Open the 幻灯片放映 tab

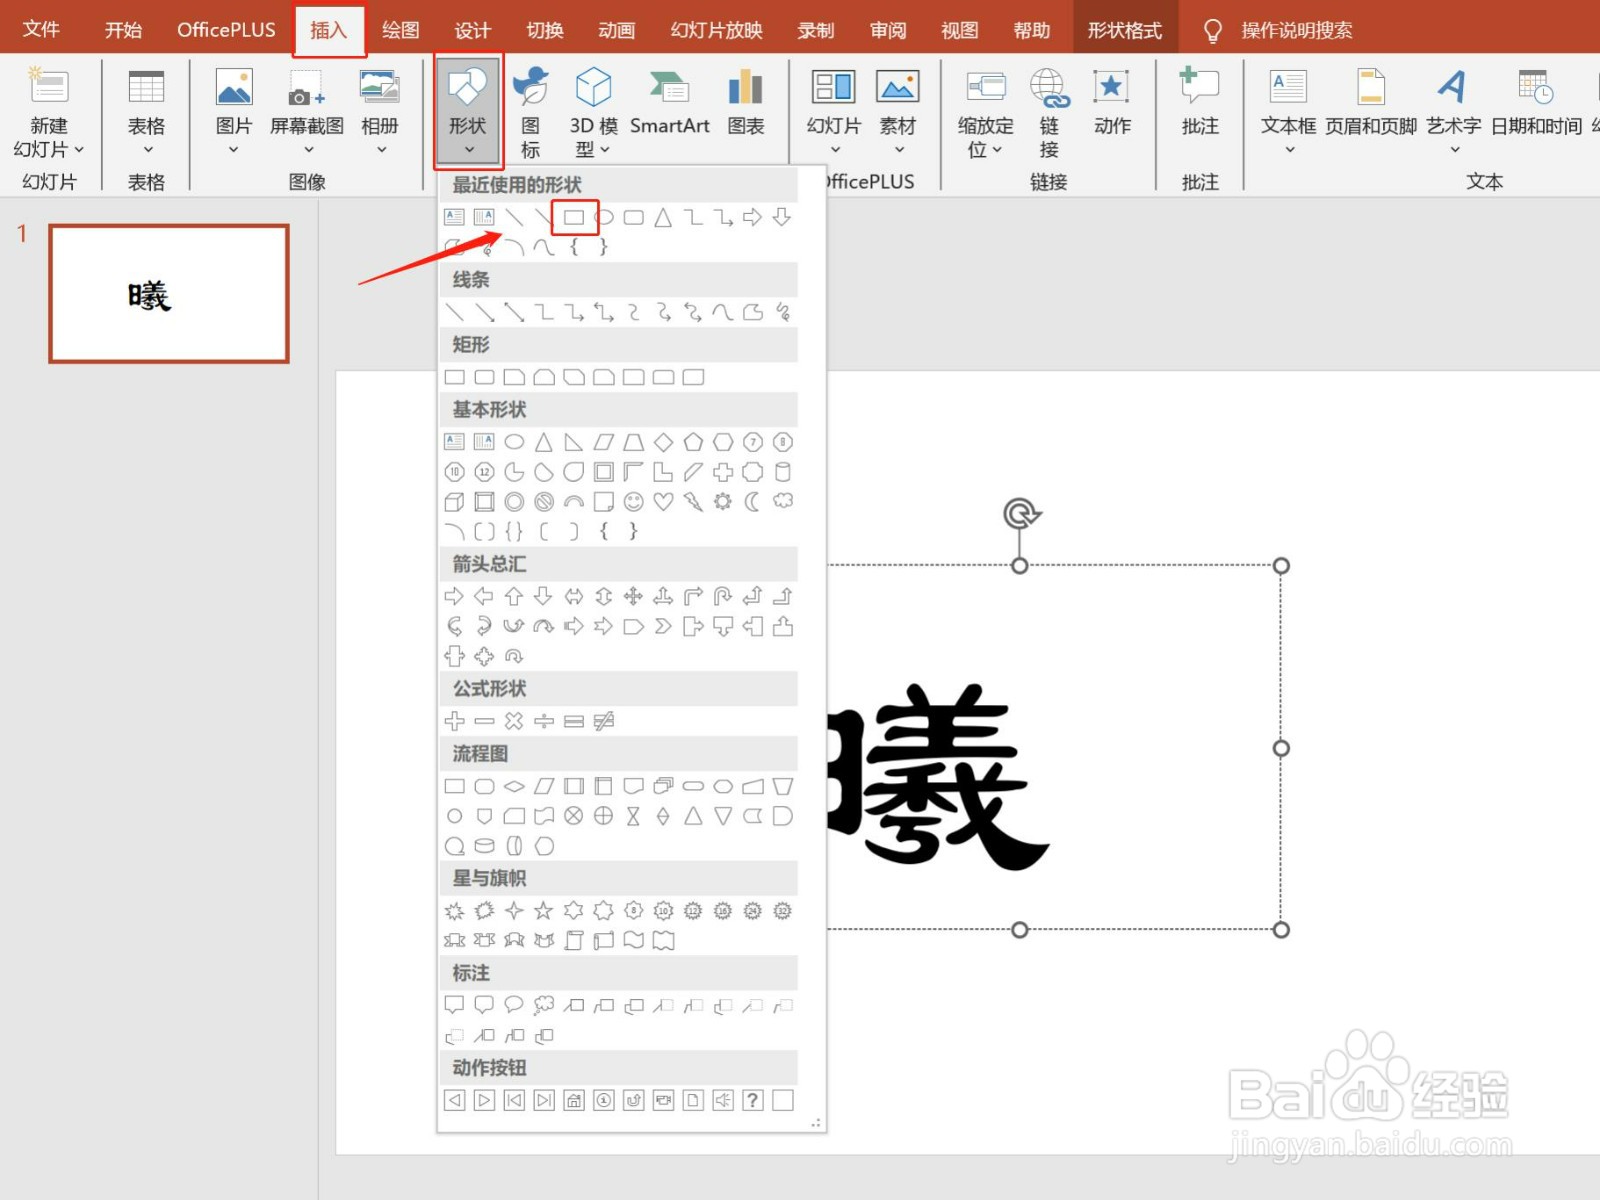tap(716, 30)
